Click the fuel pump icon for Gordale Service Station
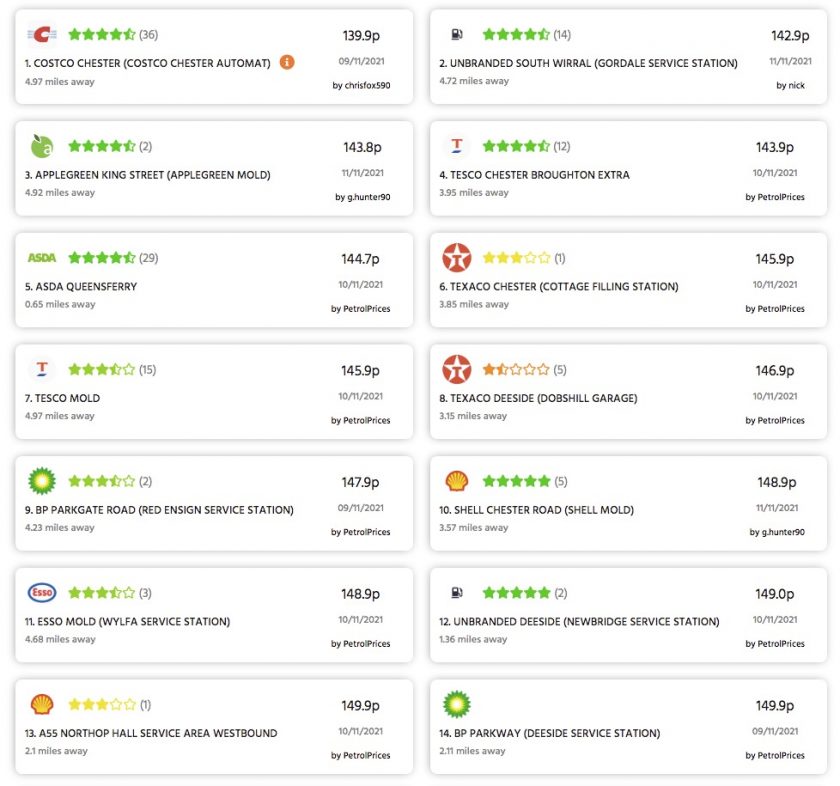Image resolution: width=840 pixels, height=786 pixels. tap(456, 35)
